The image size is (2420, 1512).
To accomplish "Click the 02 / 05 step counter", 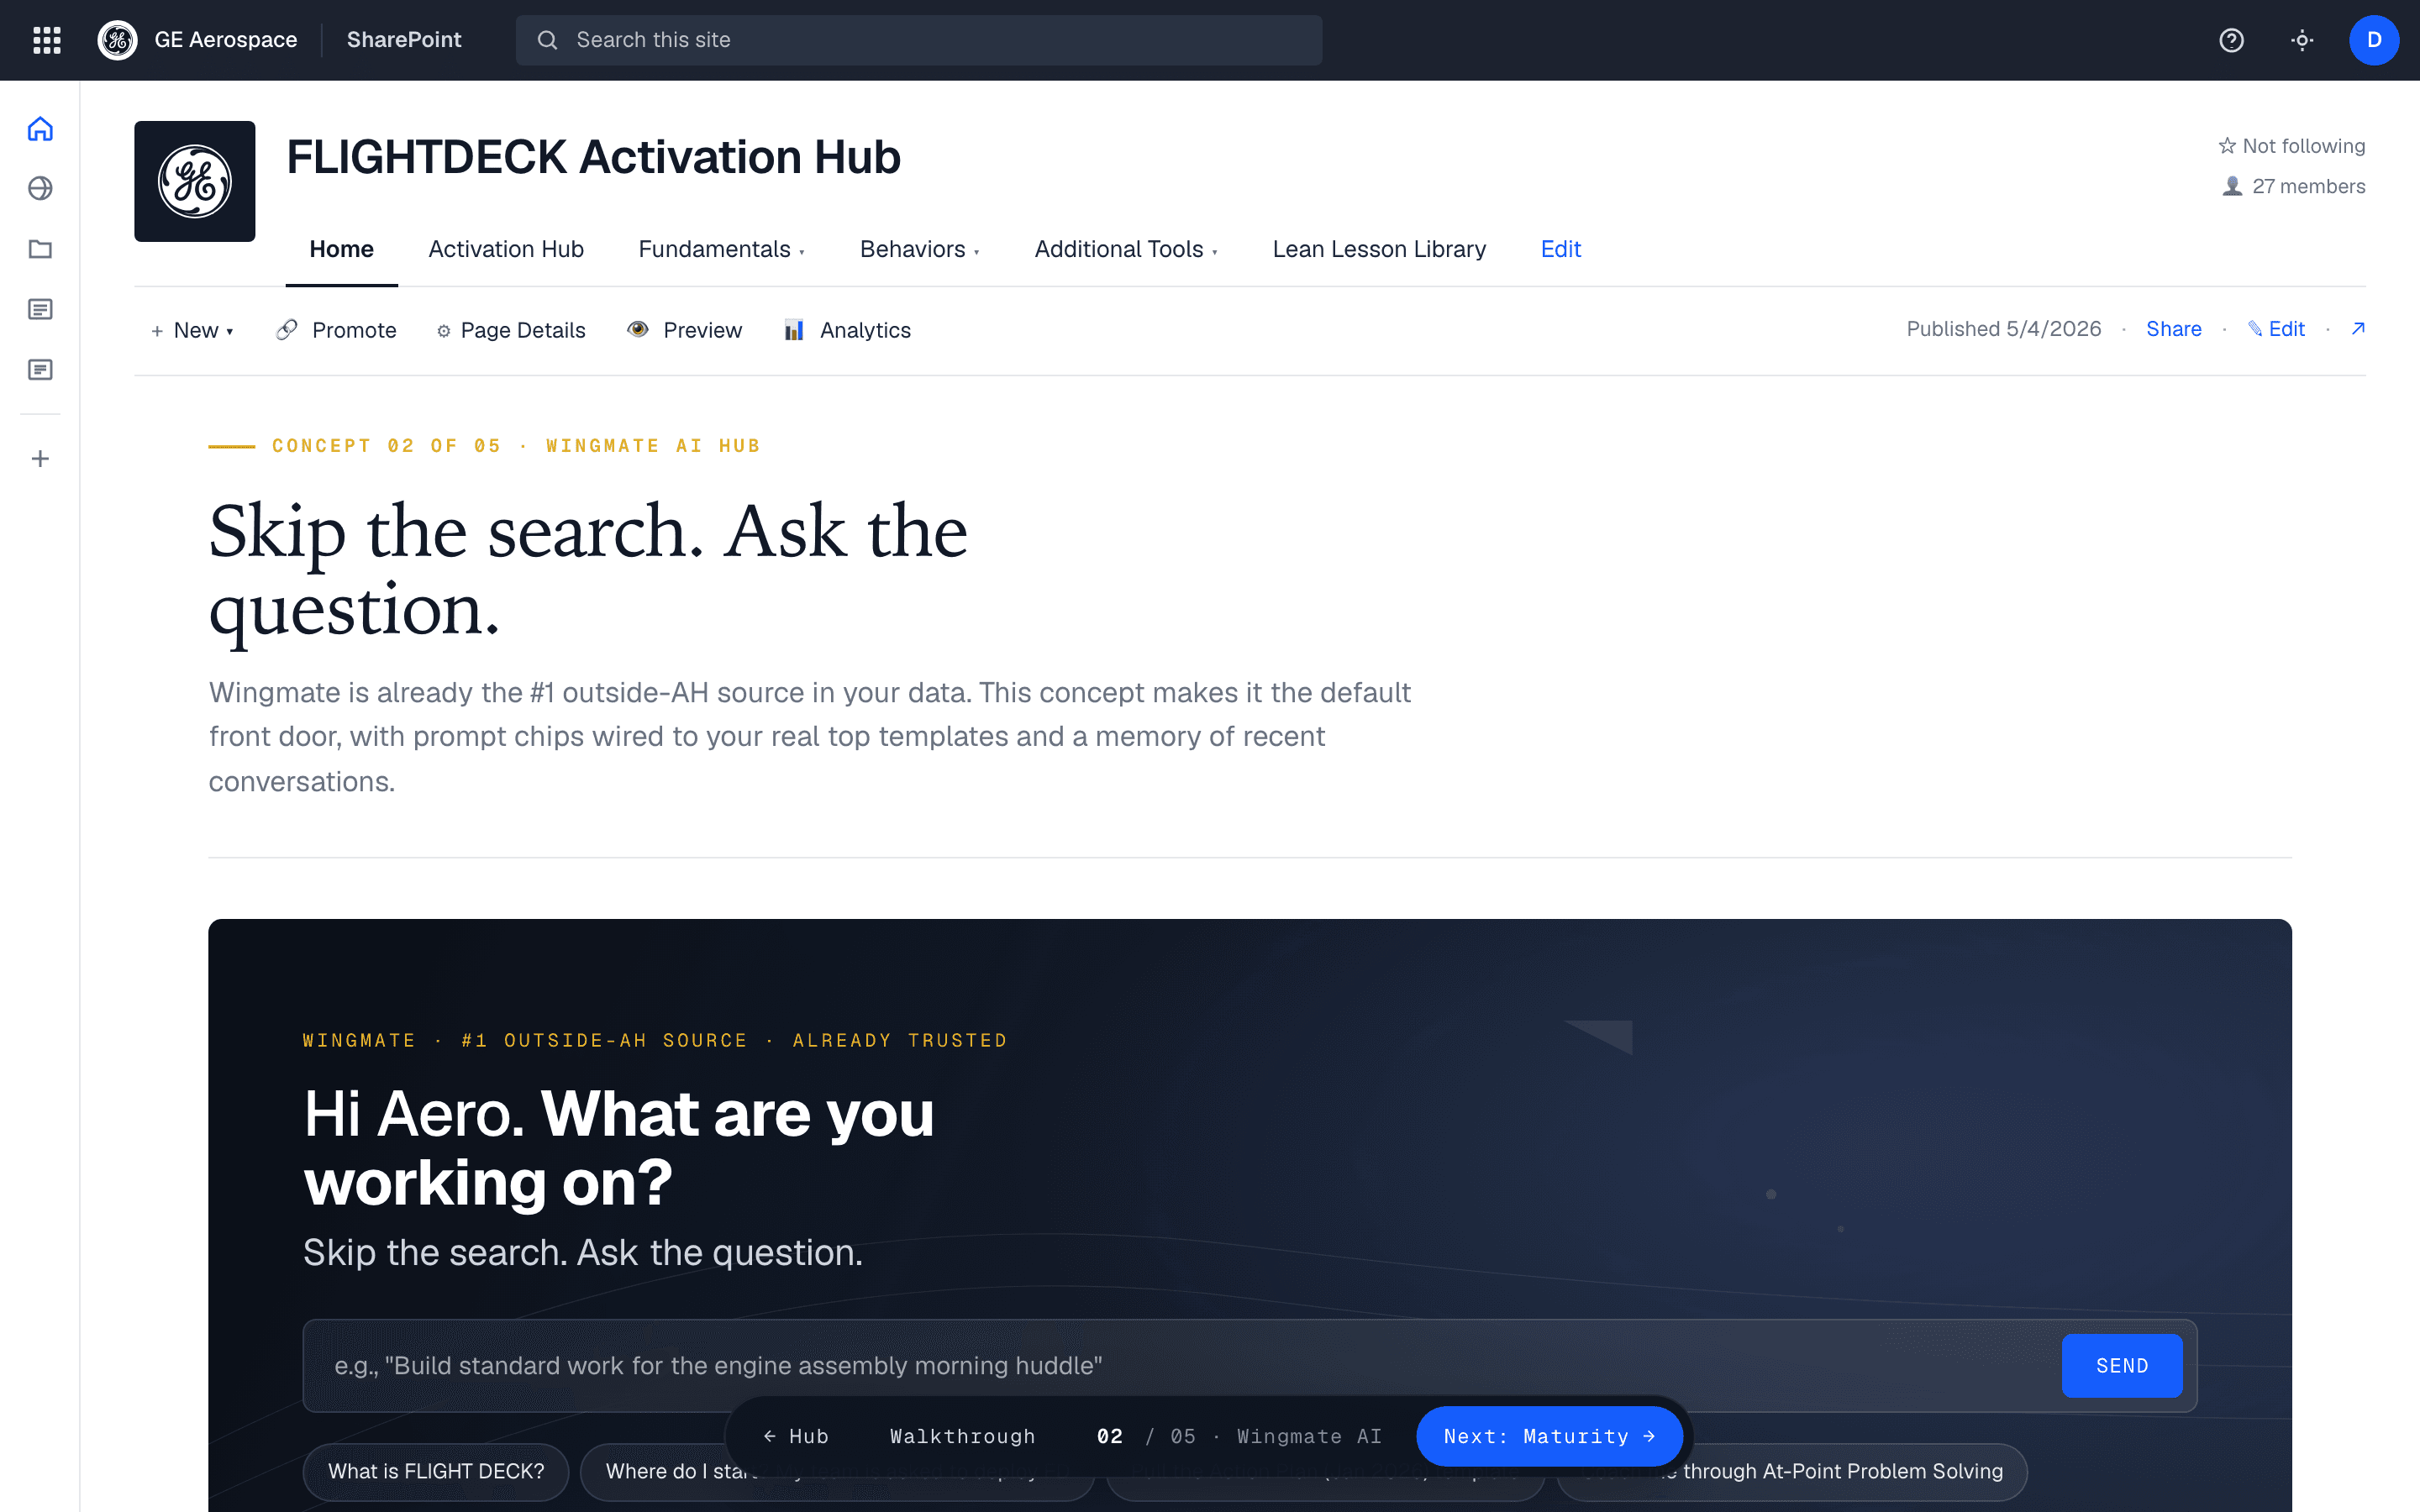I will [x=1146, y=1436].
